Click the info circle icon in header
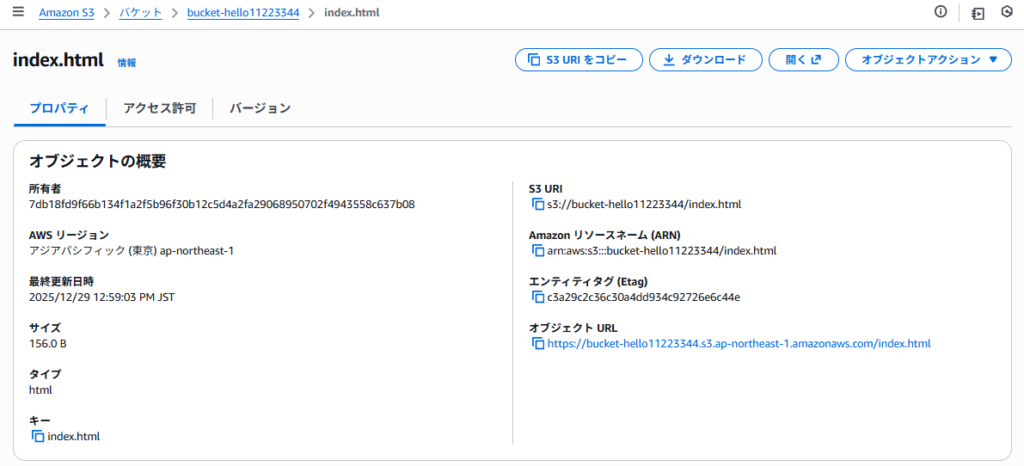The width and height of the screenshot is (1024, 466). (x=940, y=13)
